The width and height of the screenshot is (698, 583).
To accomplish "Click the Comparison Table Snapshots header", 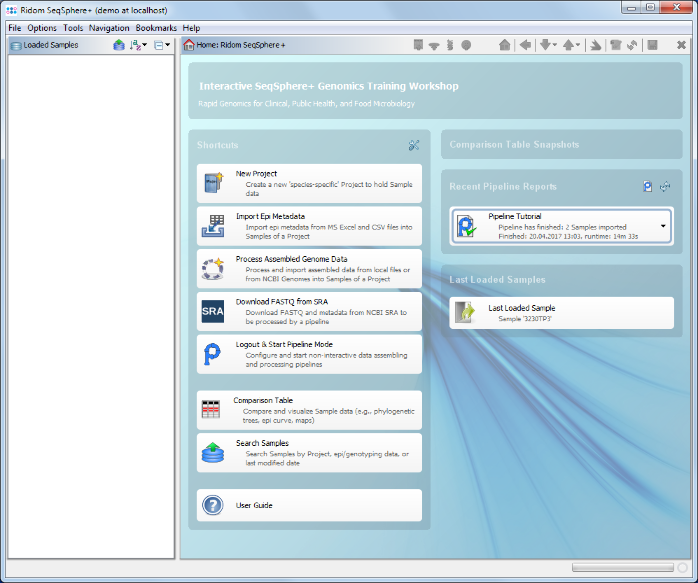I will 514,145.
